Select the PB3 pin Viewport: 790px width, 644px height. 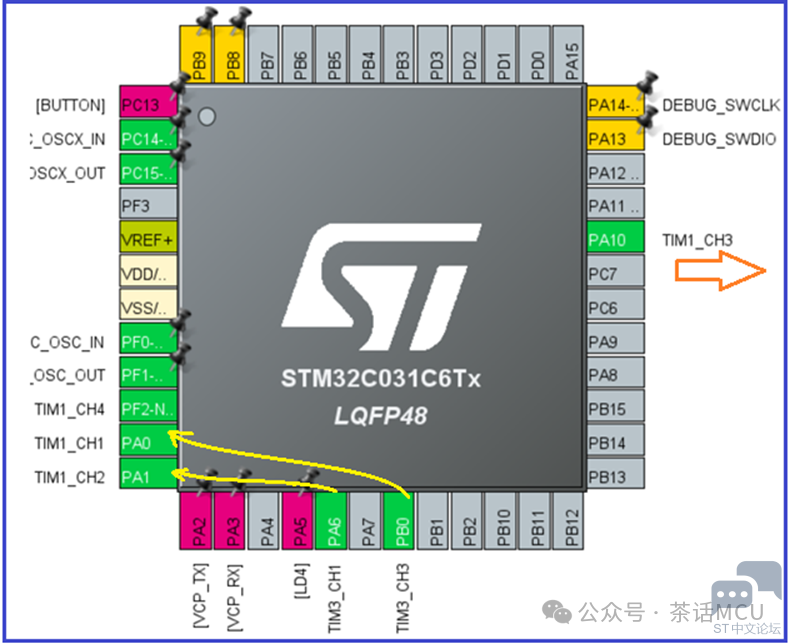pyautogui.click(x=399, y=55)
